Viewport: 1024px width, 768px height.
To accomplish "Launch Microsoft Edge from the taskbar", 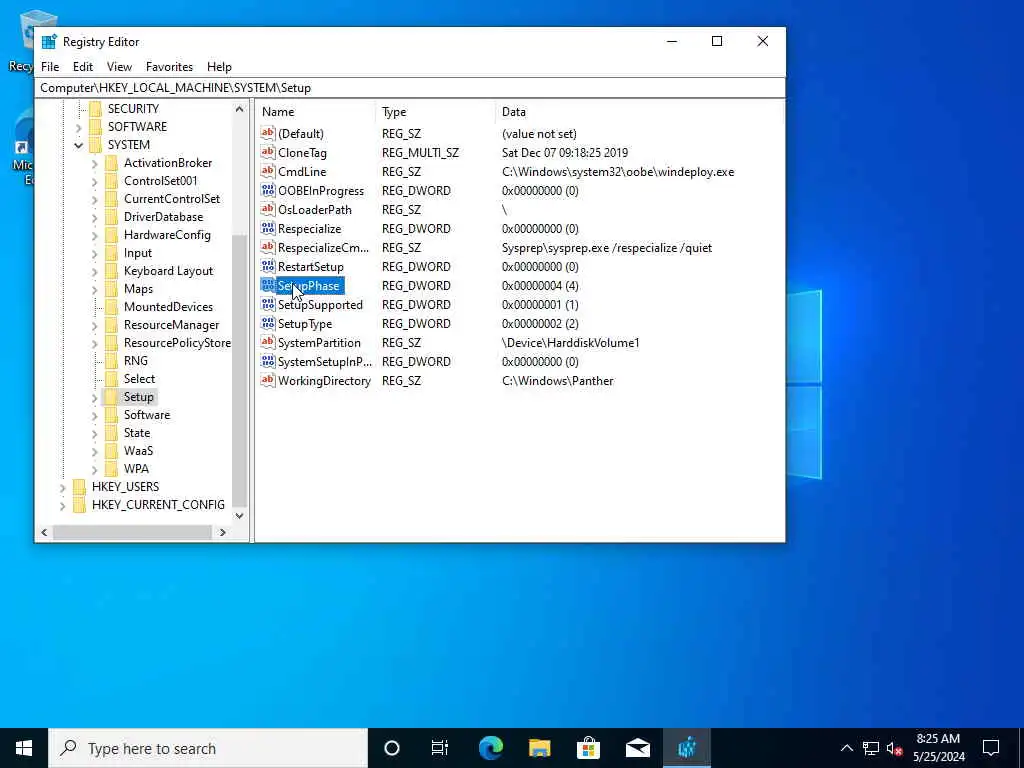I will tap(490, 748).
